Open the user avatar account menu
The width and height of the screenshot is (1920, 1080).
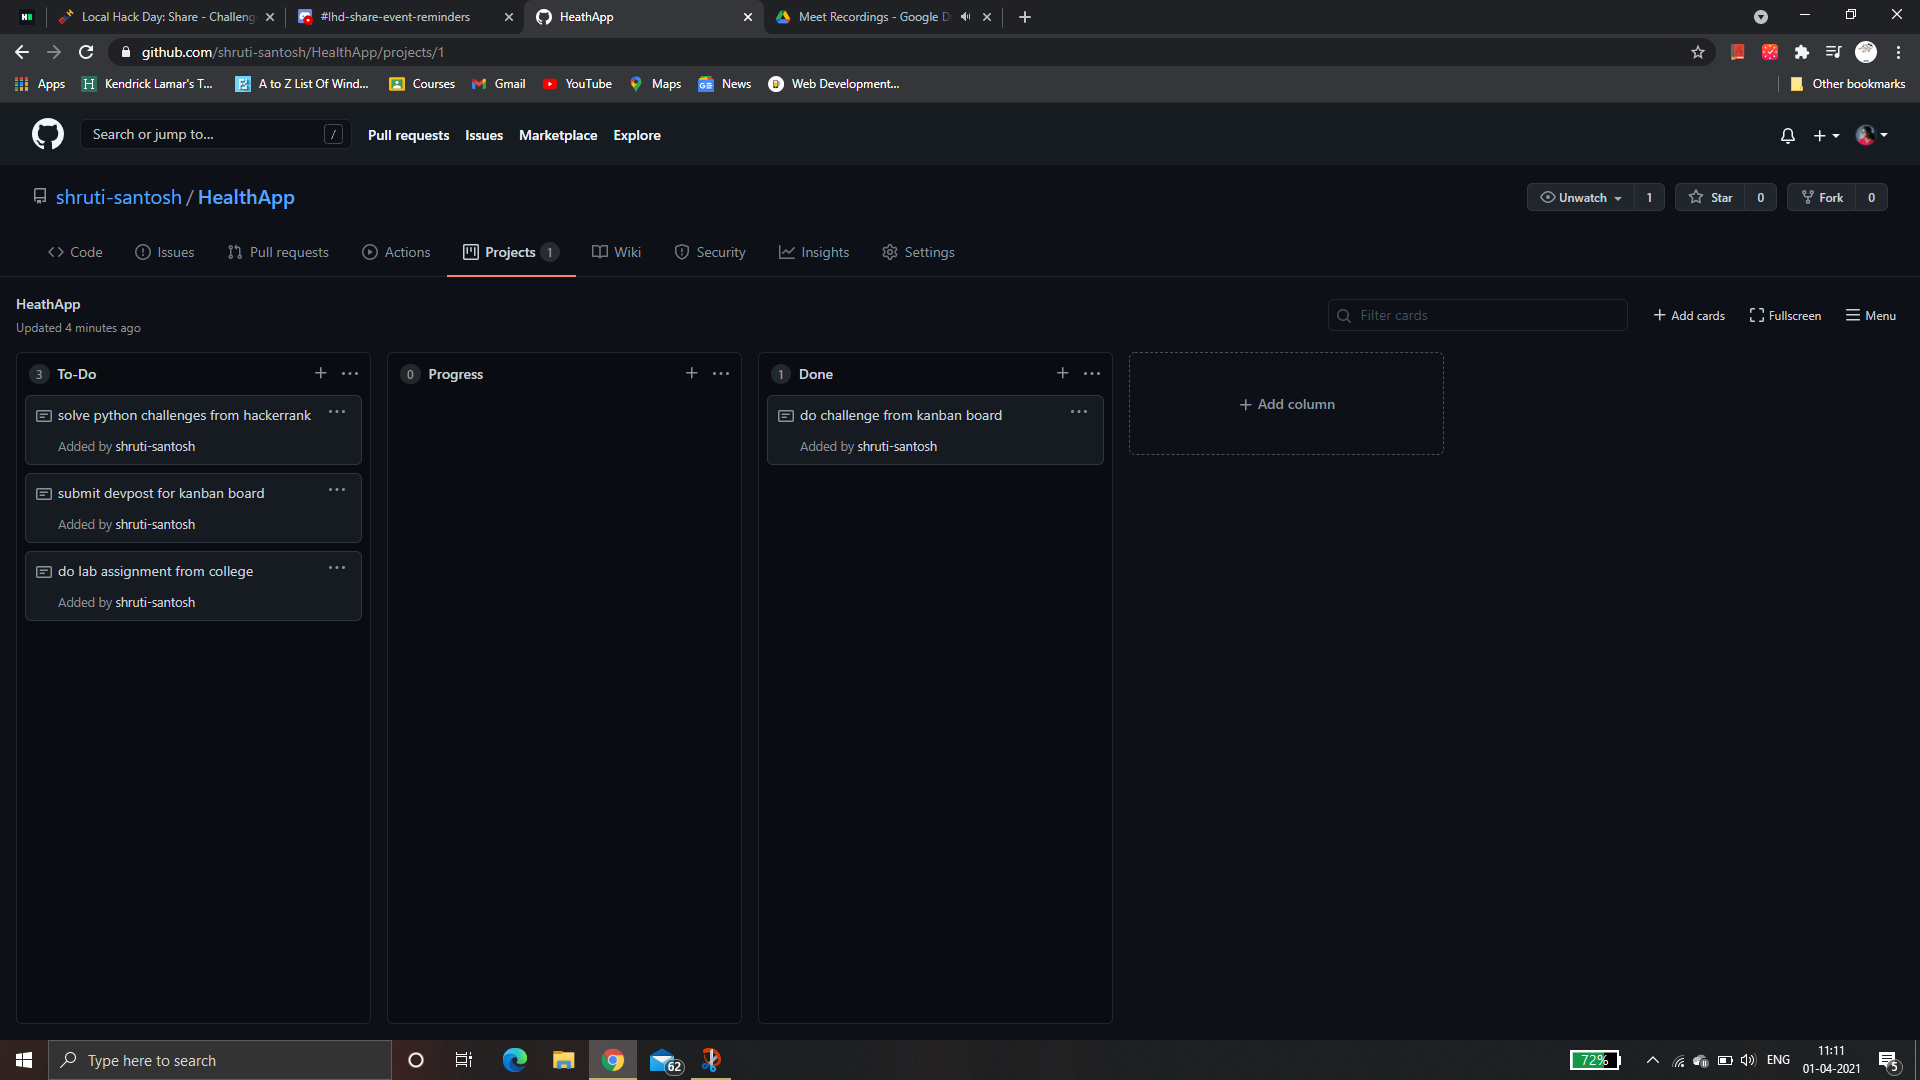coord(1871,135)
